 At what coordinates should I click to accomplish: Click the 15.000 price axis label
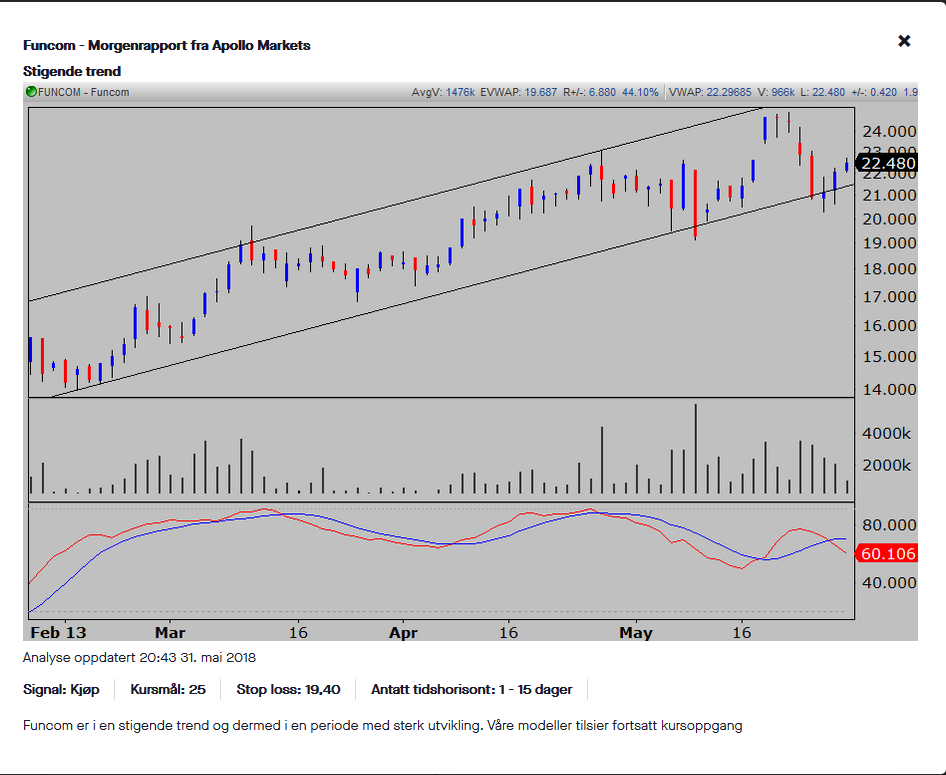(889, 356)
